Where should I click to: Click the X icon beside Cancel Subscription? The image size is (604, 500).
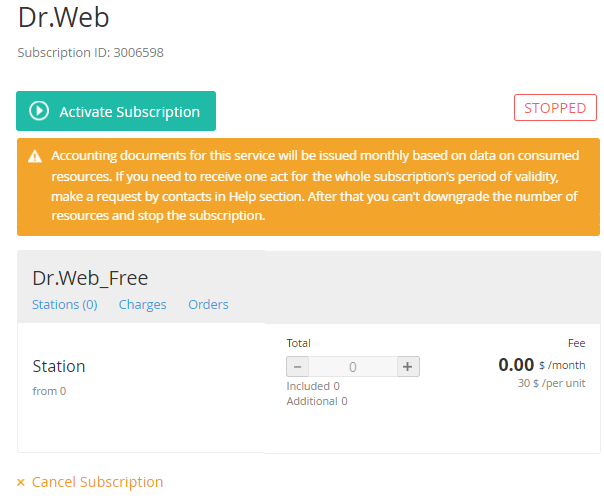pos(21,482)
